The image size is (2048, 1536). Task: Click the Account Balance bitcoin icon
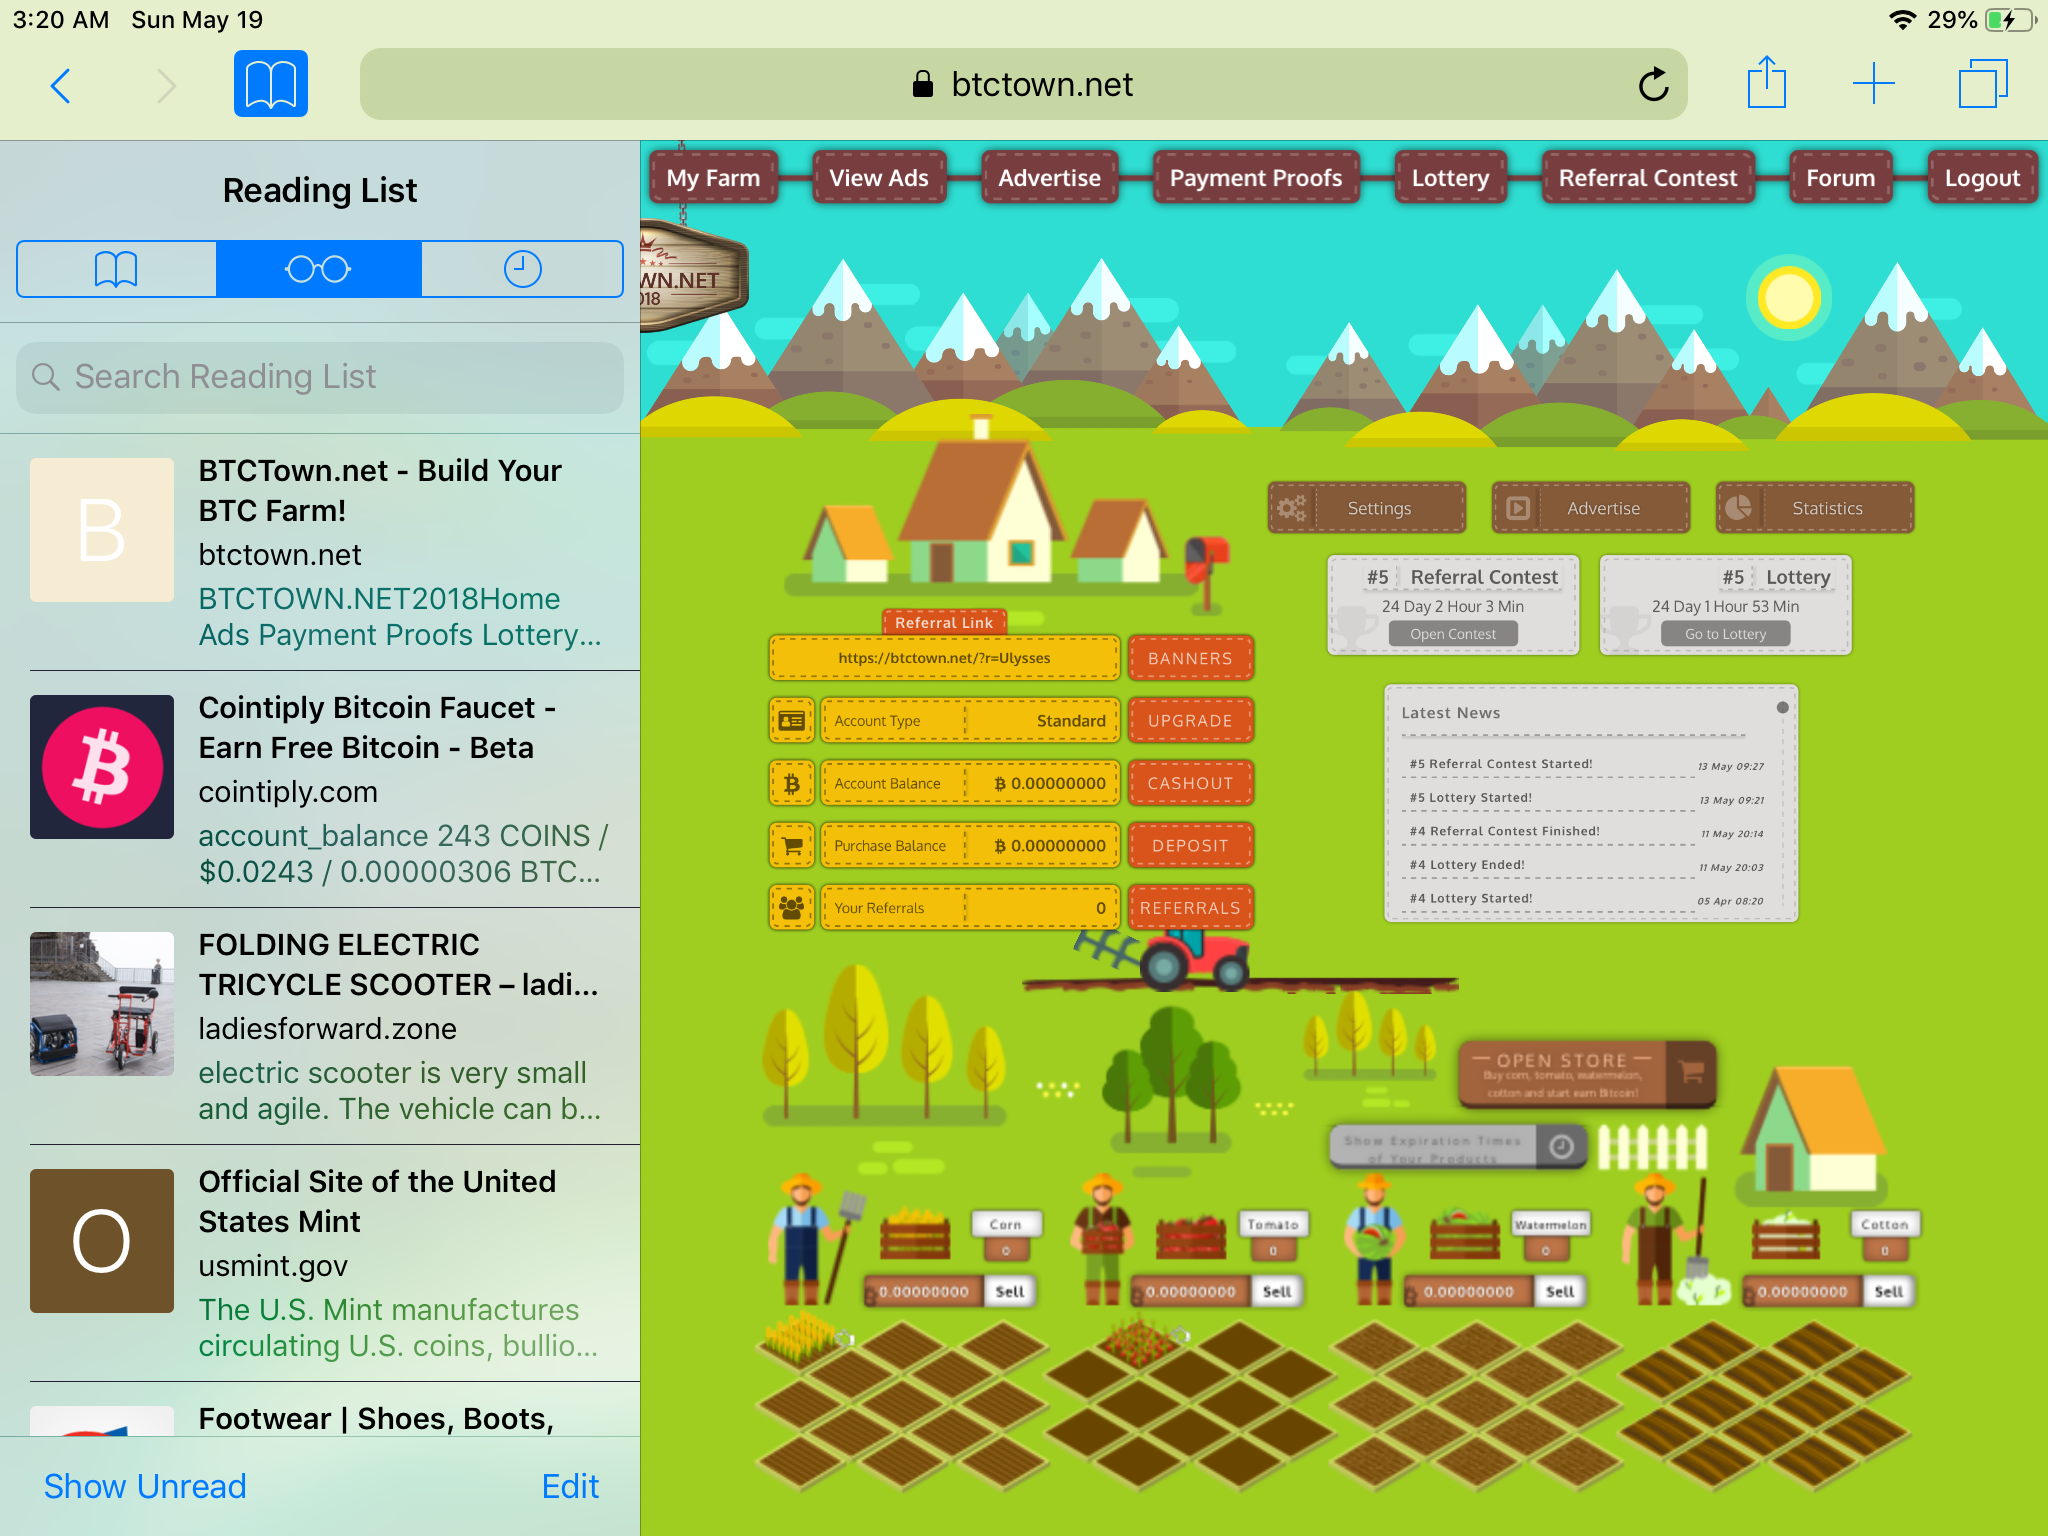(x=792, y=783)
